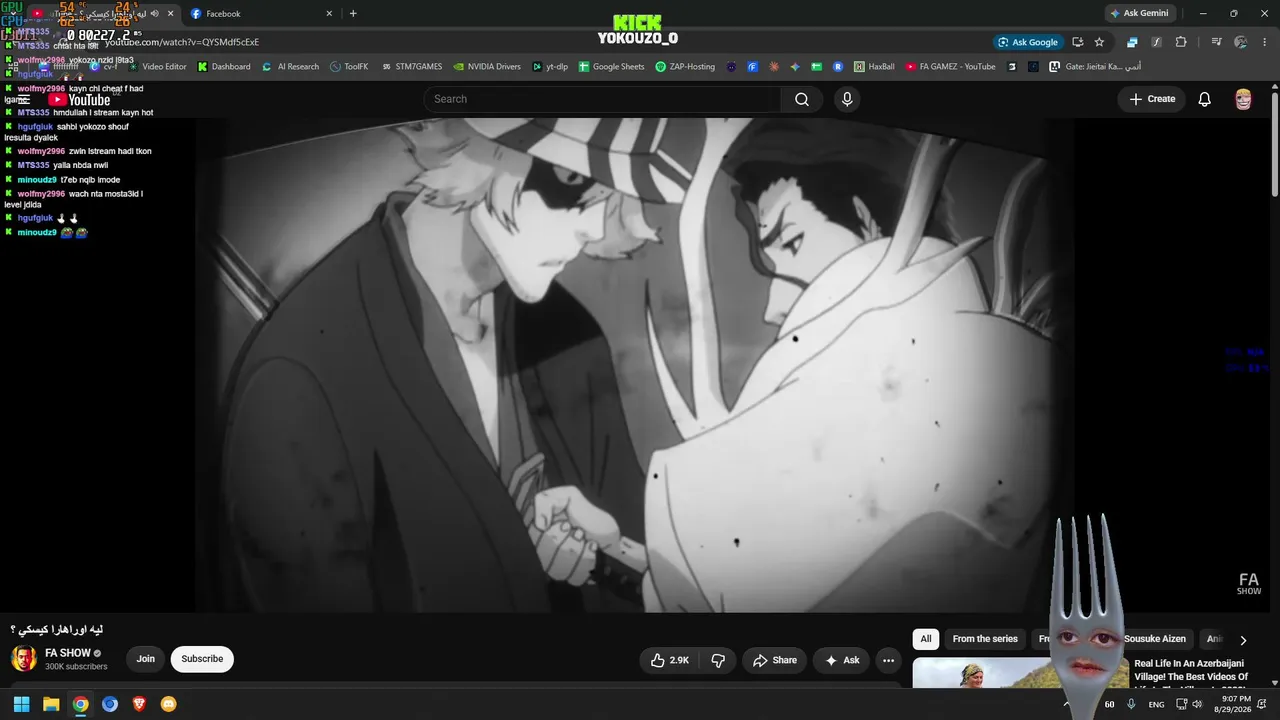The image size is (1280, 720).
Task: Click the magnifier search button on YouTube
Action: (x=802, y=99)
